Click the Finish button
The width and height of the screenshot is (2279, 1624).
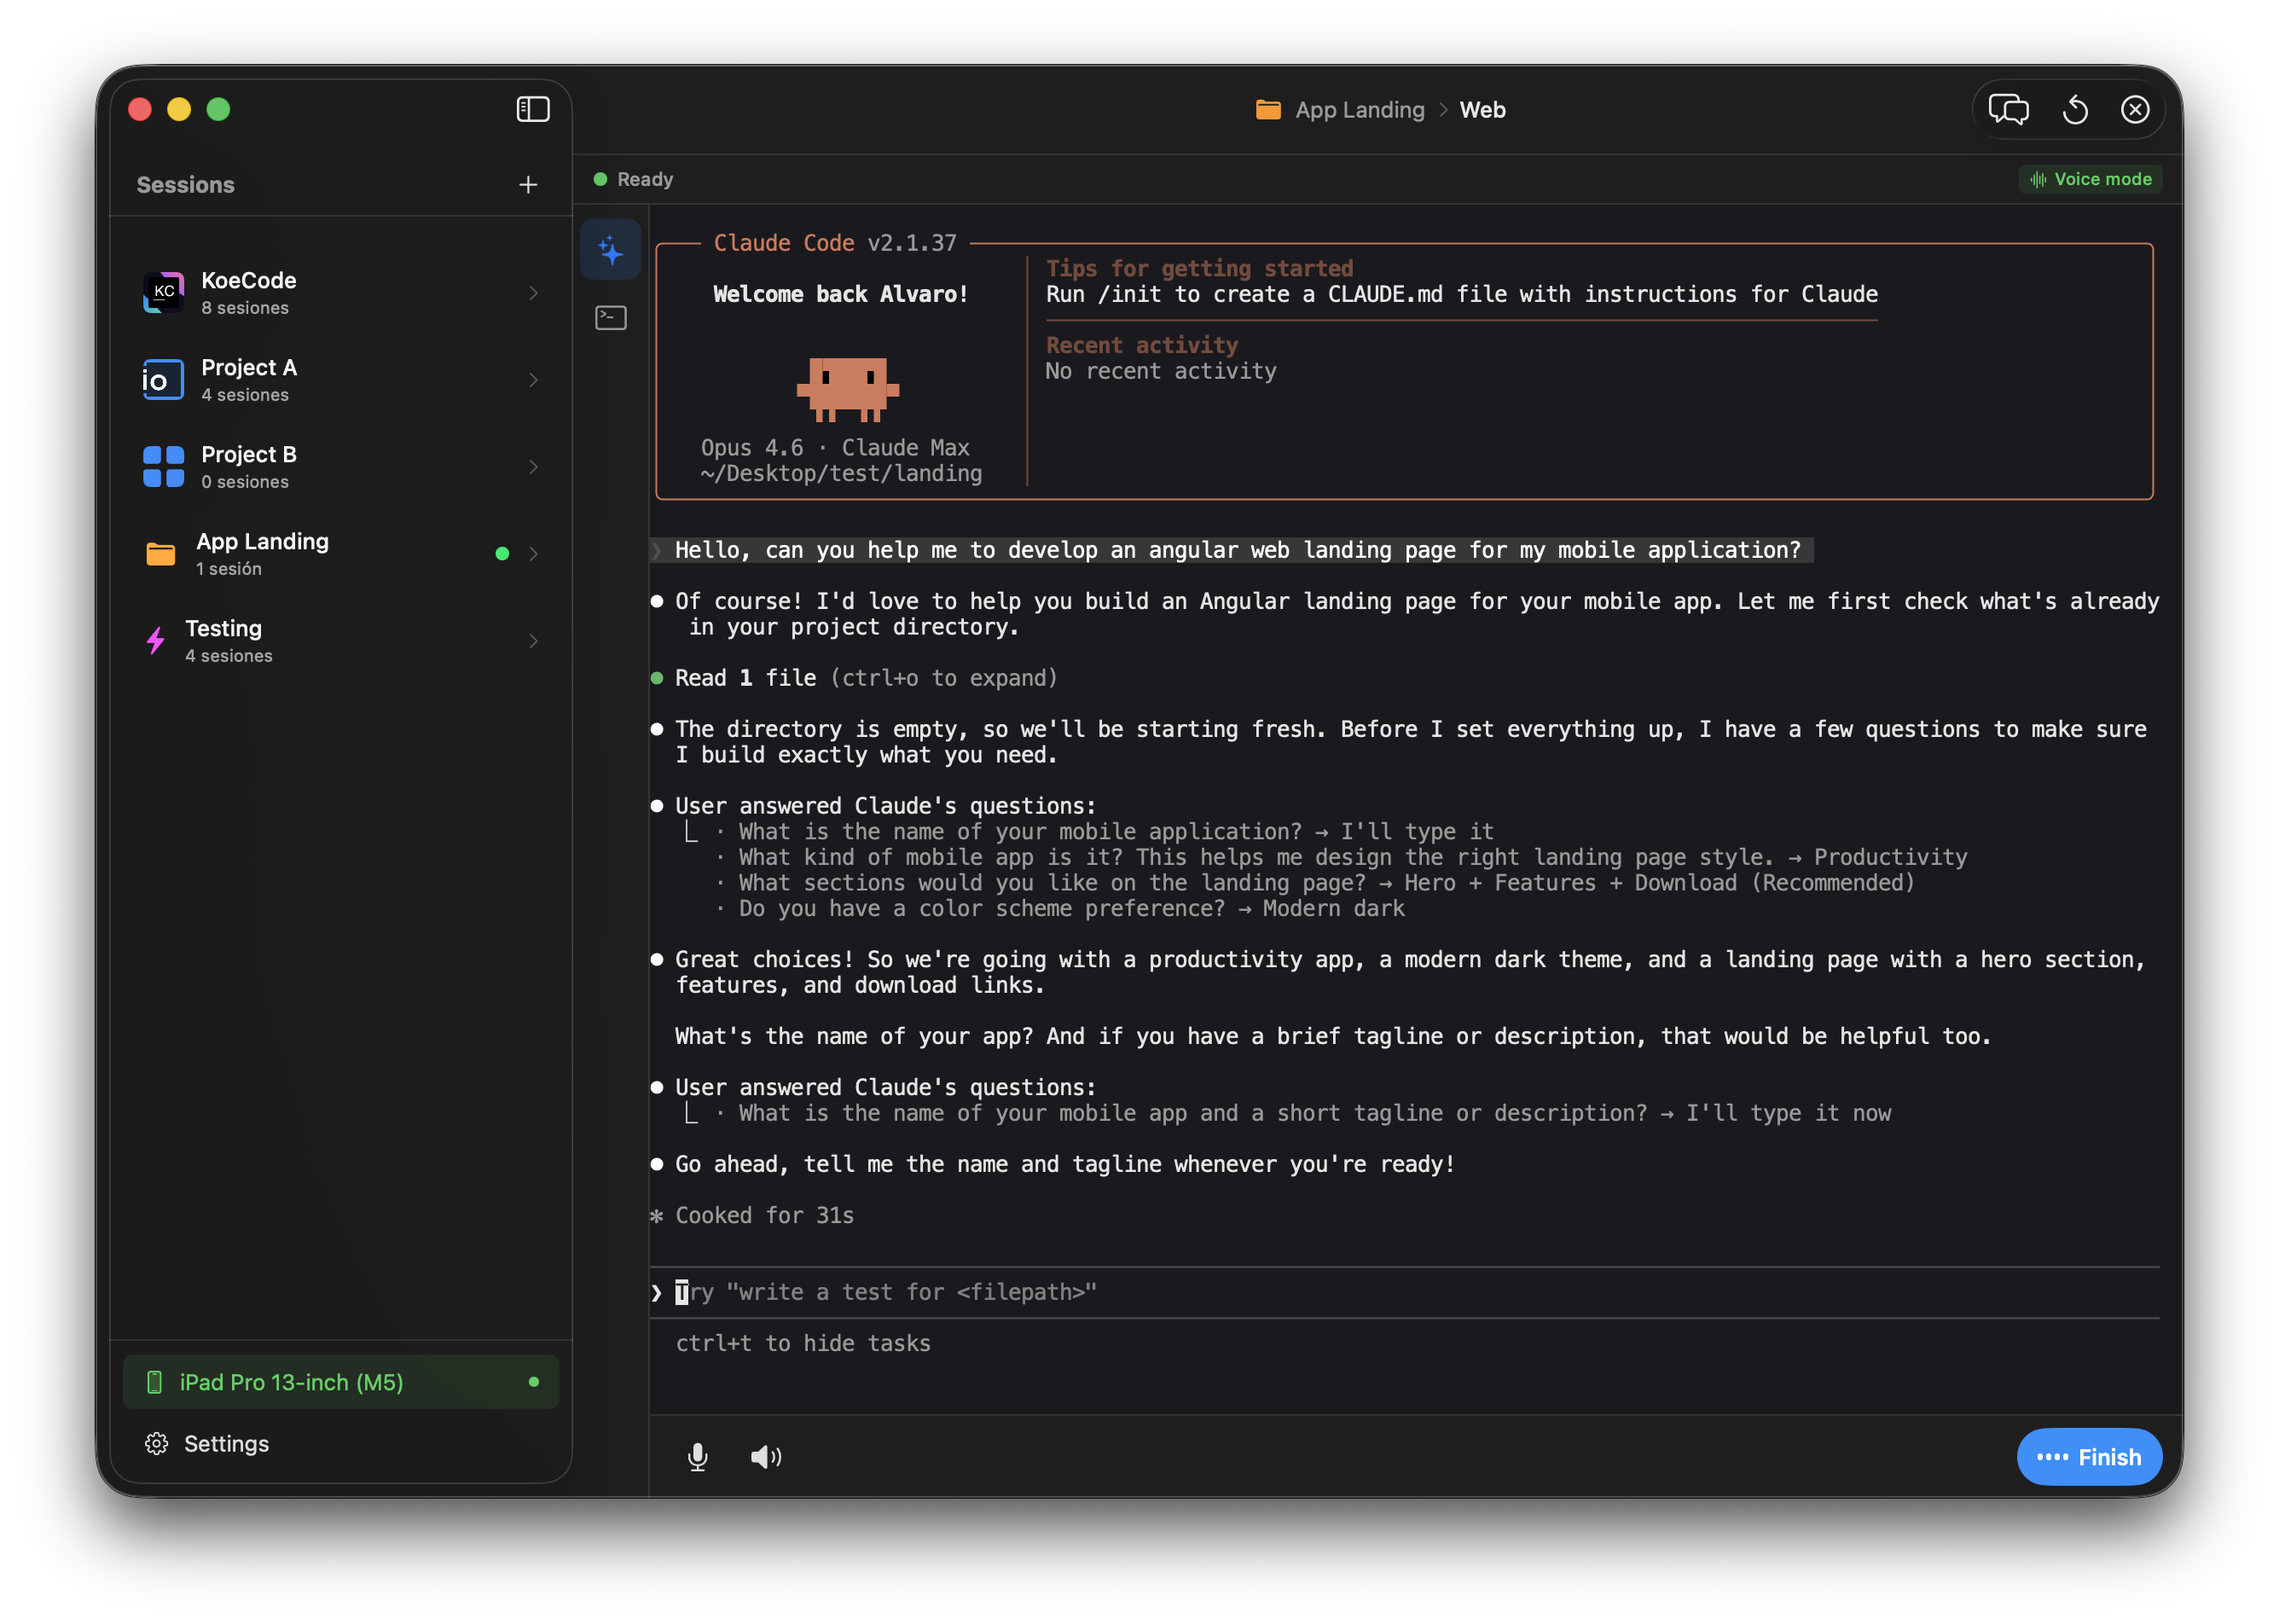(x=2088, y=1457)
